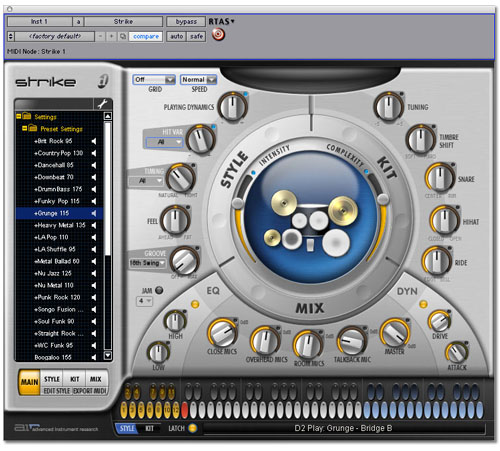
Task: Click the Close Mics level knob
Action: (x=222, y=333)
